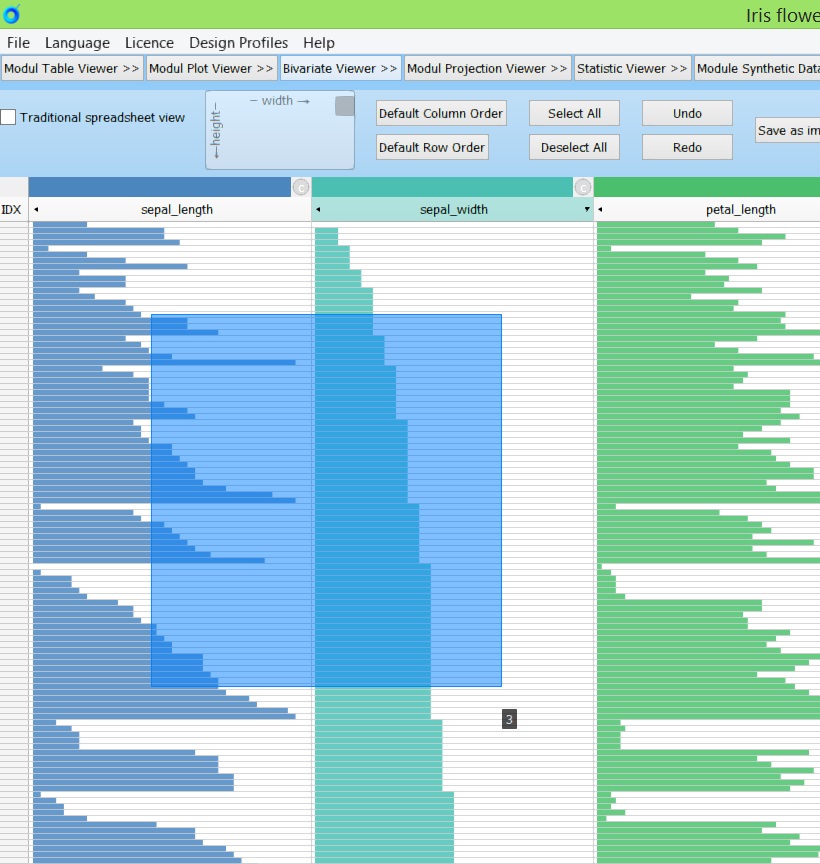
Task: Open the Language menu
Action: 77,43
